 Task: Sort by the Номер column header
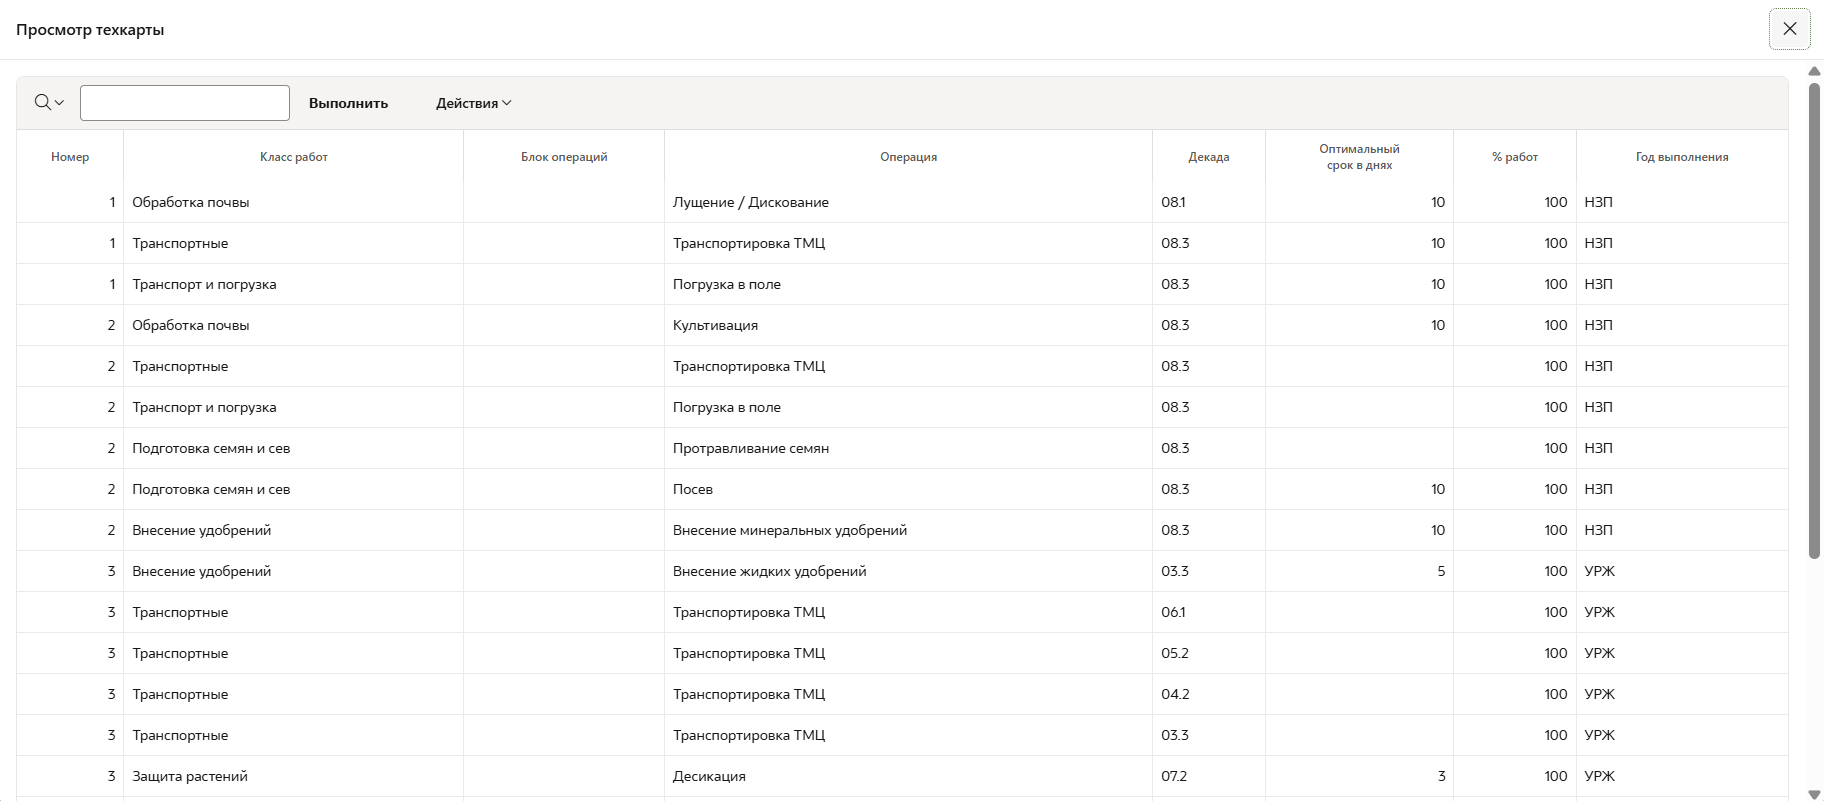pyautogui.click(x=70, y=157)
